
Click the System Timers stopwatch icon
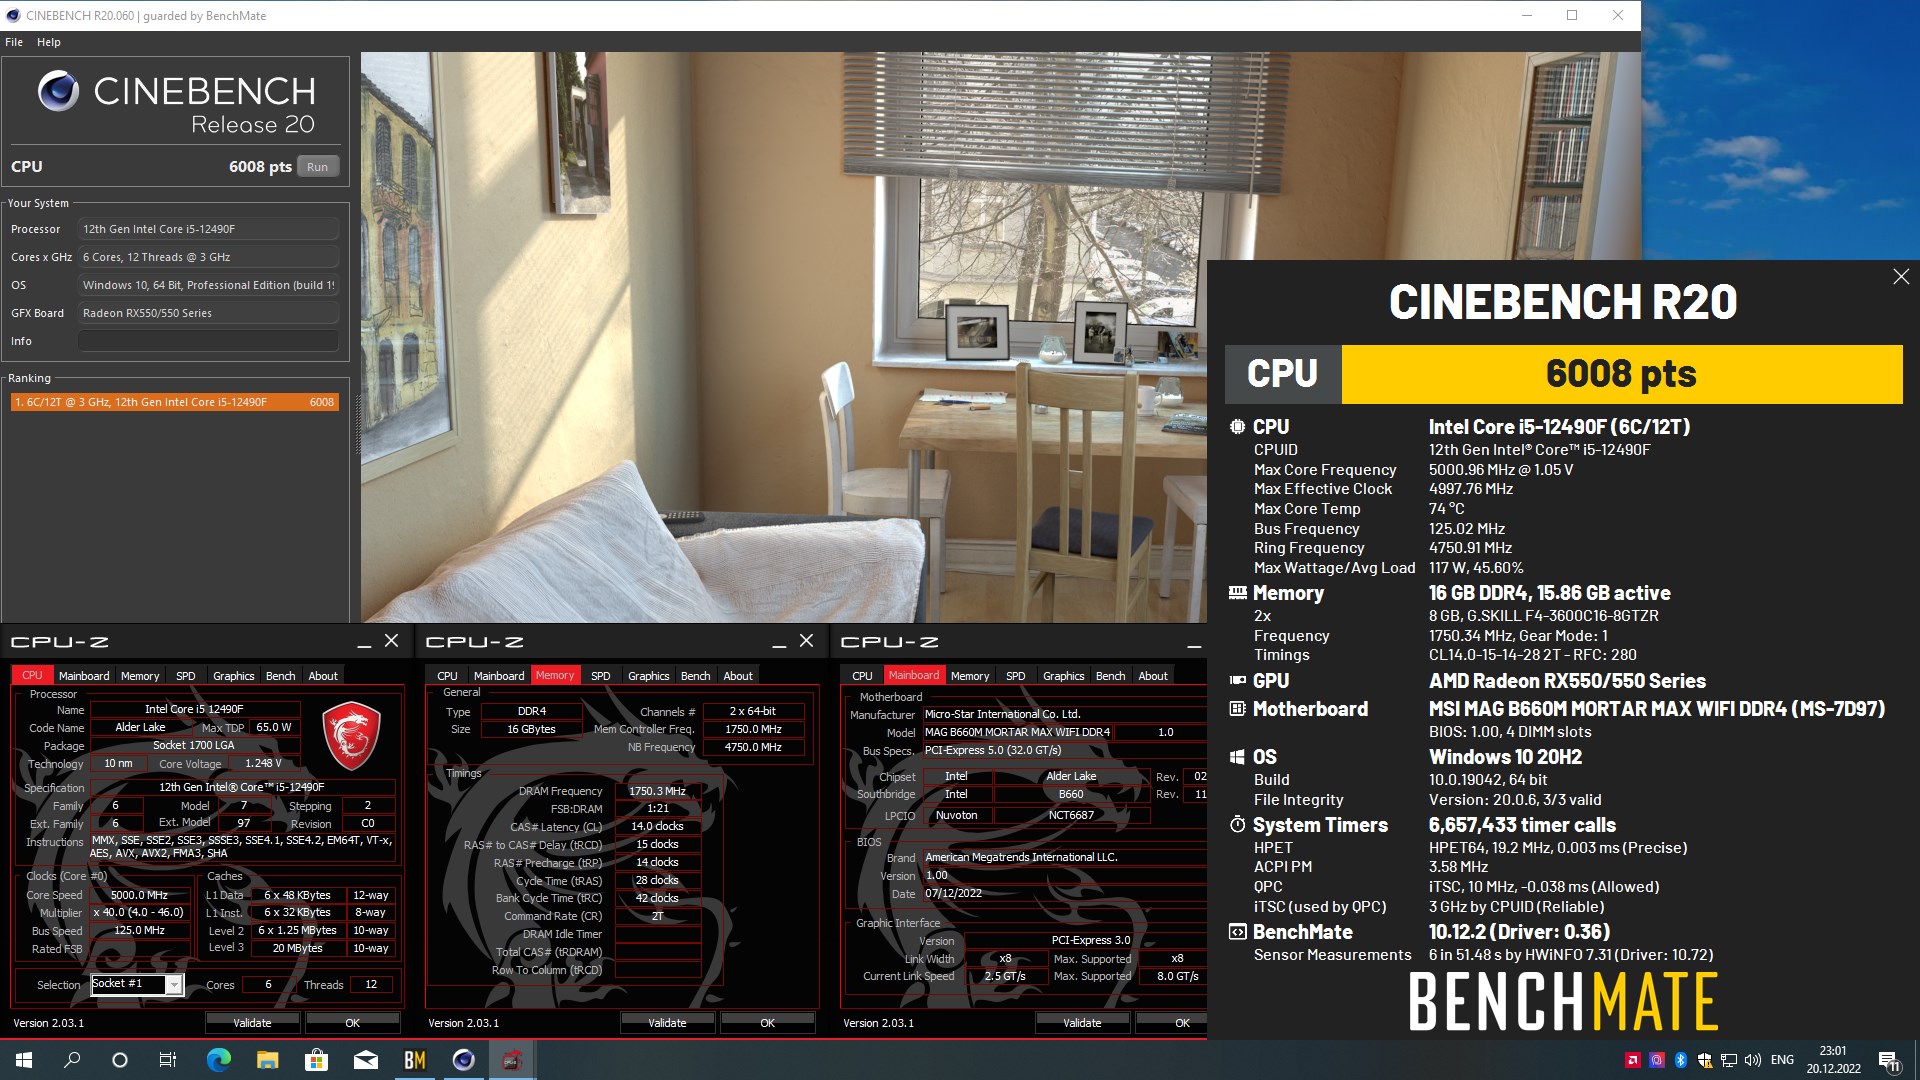point(1238,825)
